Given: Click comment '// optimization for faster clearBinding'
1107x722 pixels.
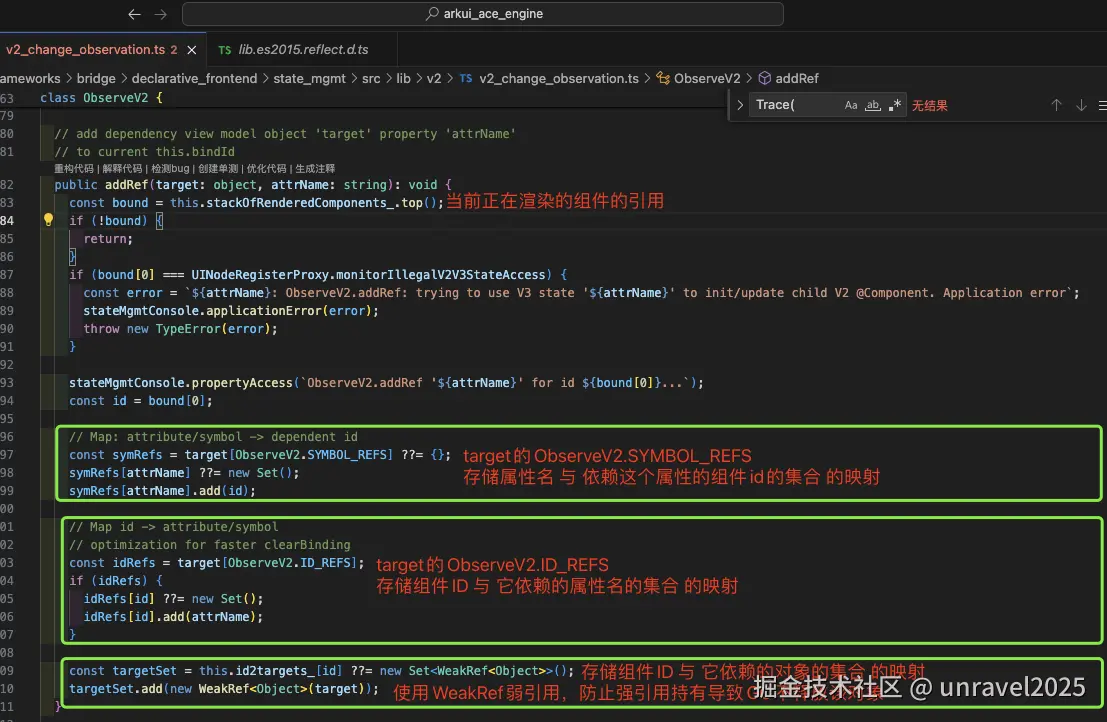Looking at the screenshot, I should pyautogui.click(x=210, y=545).
